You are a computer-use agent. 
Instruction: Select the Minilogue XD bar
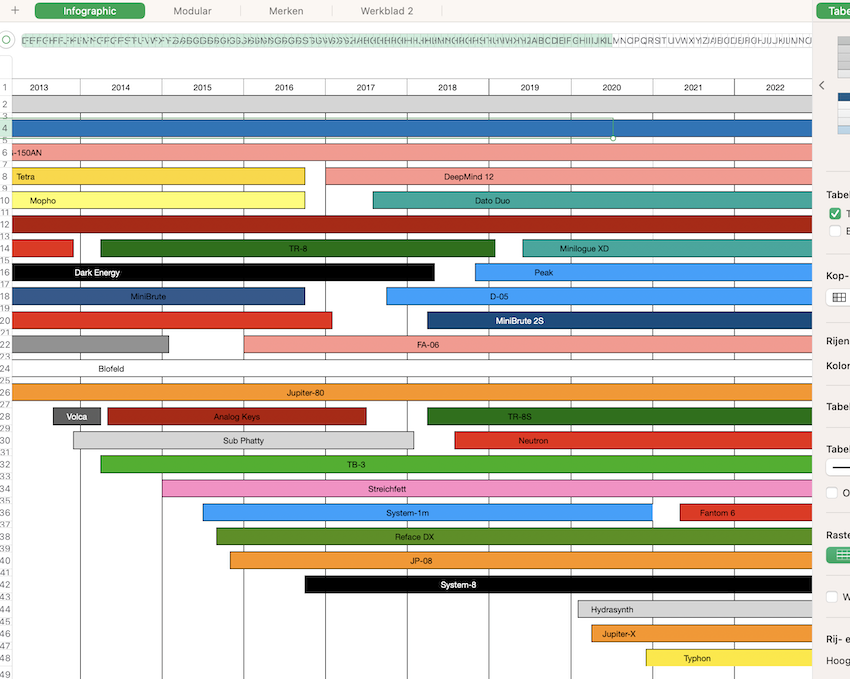pos(667,249)
